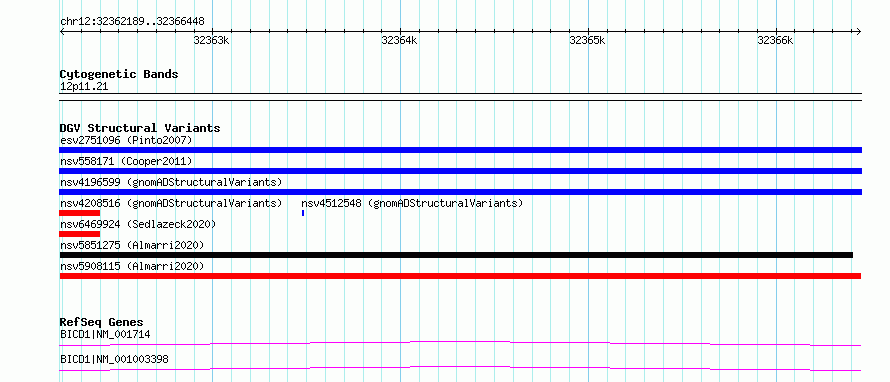This screenshot has height=382, width=890.
Task: Click the 32366k ruler position
Action: click(775, 40)
